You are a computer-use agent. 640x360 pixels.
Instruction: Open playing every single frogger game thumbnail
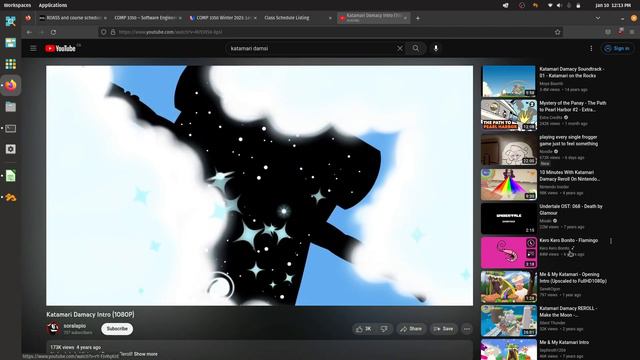click(508, 149)
